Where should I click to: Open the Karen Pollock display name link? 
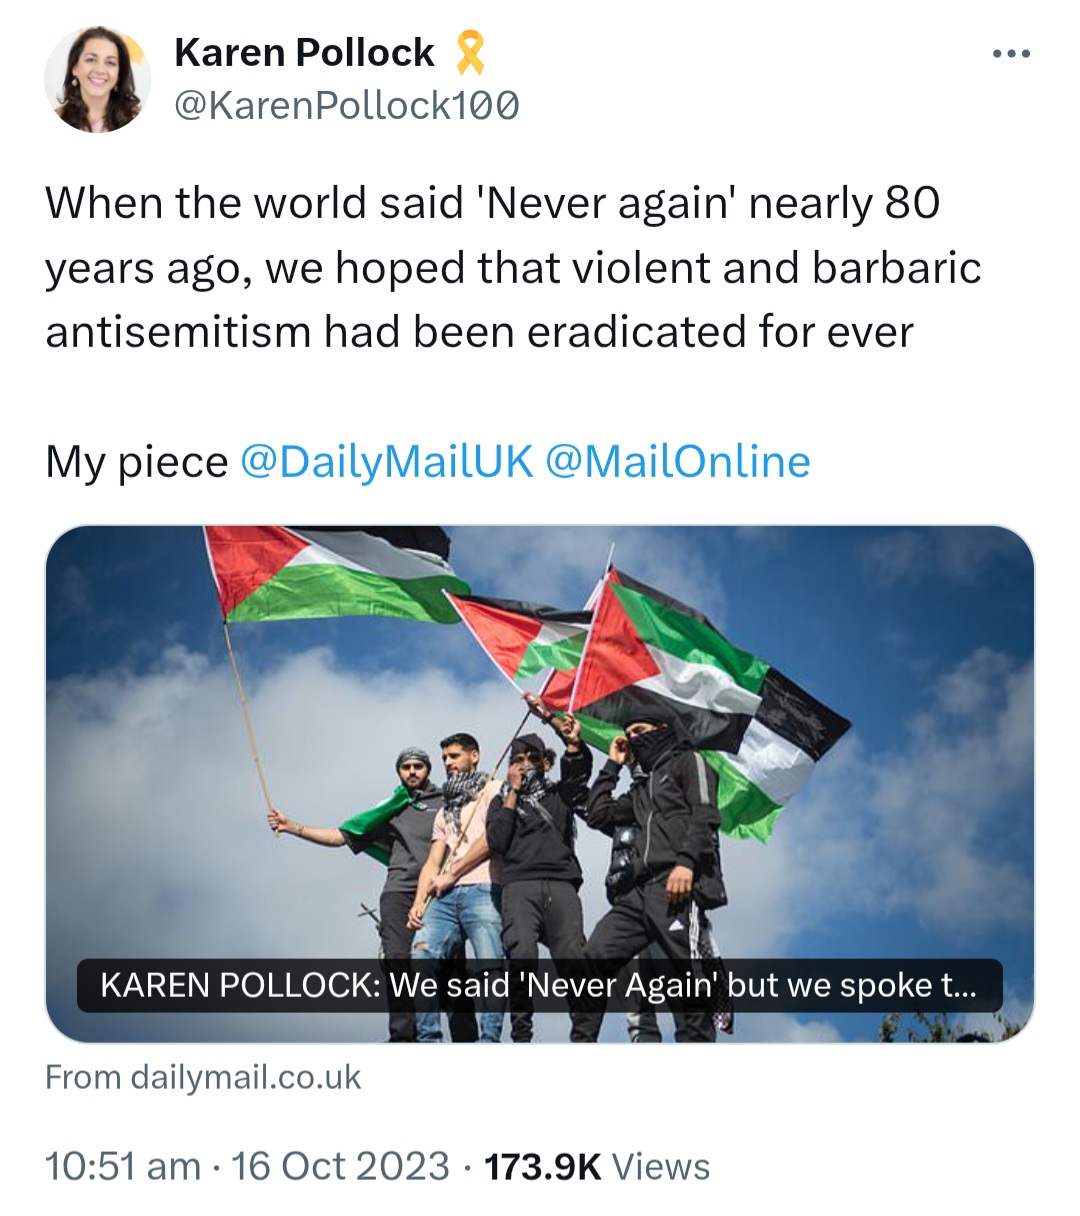305,53
